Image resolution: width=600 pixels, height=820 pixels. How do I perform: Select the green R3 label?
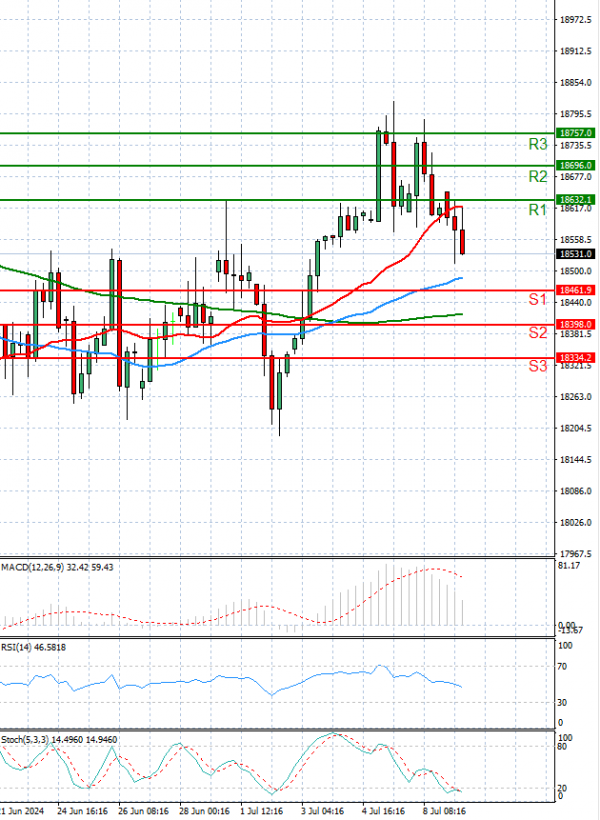538,144
